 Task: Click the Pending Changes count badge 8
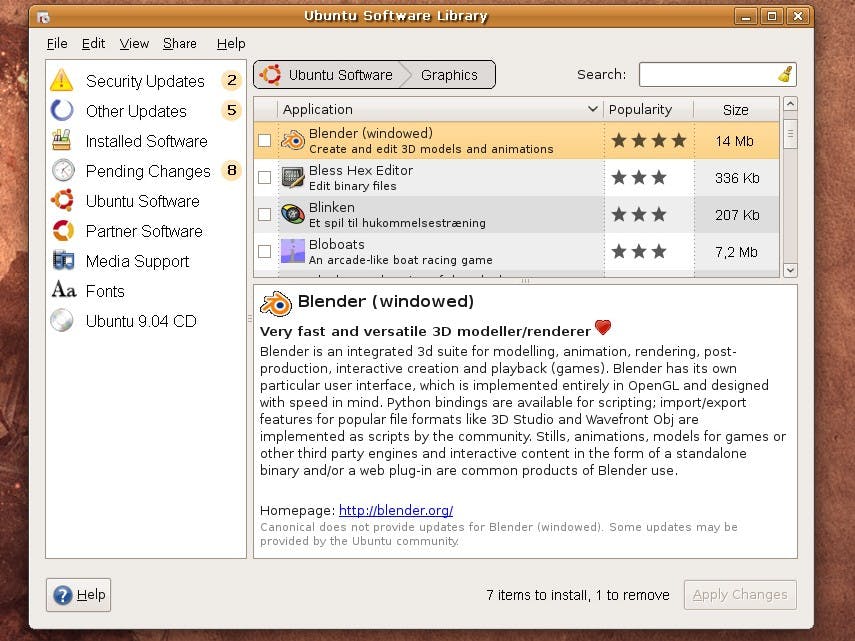[232, 171]
